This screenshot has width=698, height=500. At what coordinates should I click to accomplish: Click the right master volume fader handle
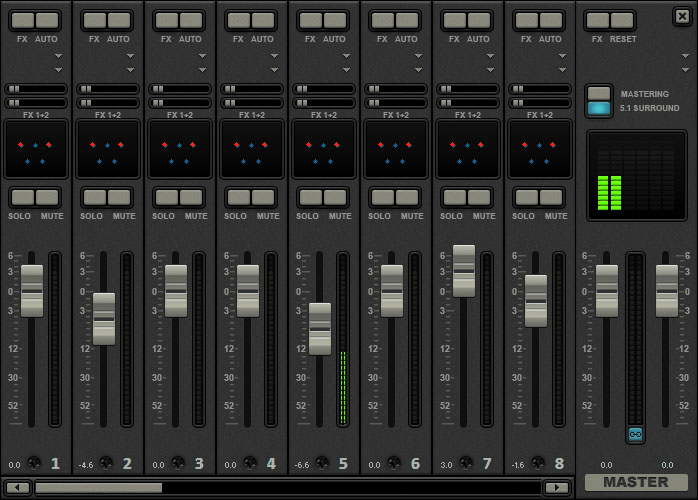[667, 291]
